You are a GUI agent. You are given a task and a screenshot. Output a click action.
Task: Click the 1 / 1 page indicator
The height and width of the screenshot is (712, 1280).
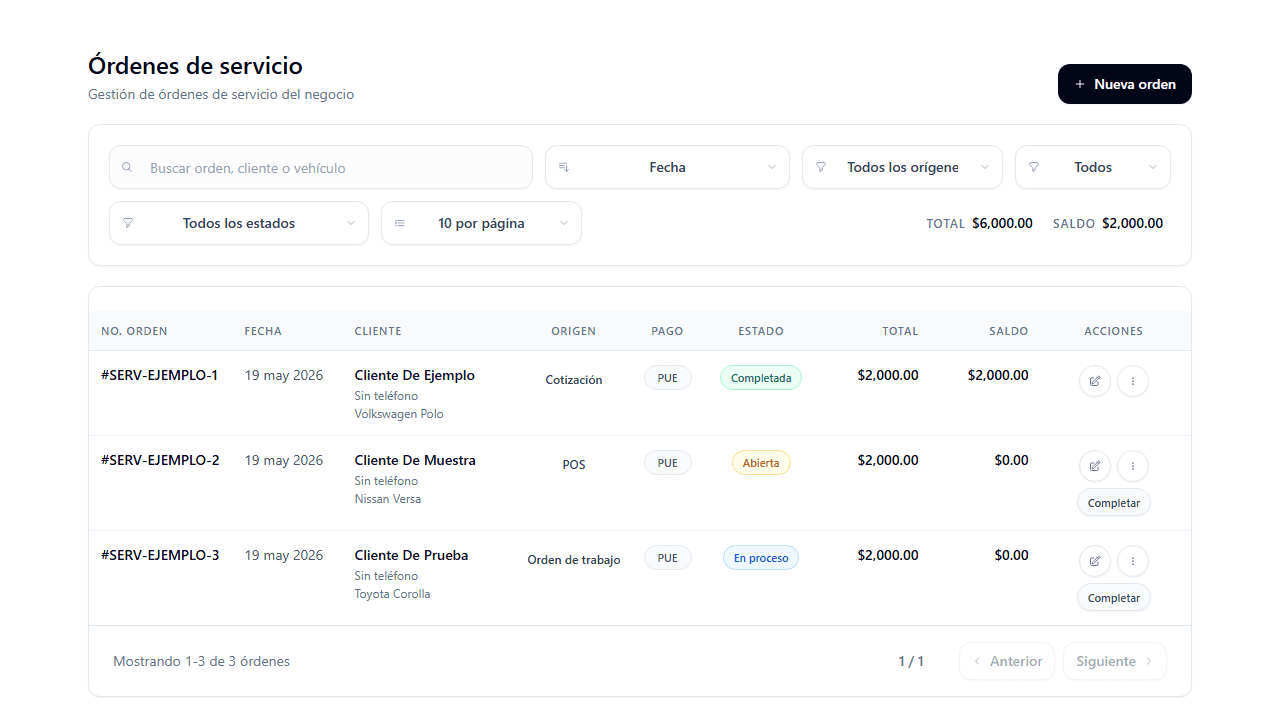coord(911,661)
